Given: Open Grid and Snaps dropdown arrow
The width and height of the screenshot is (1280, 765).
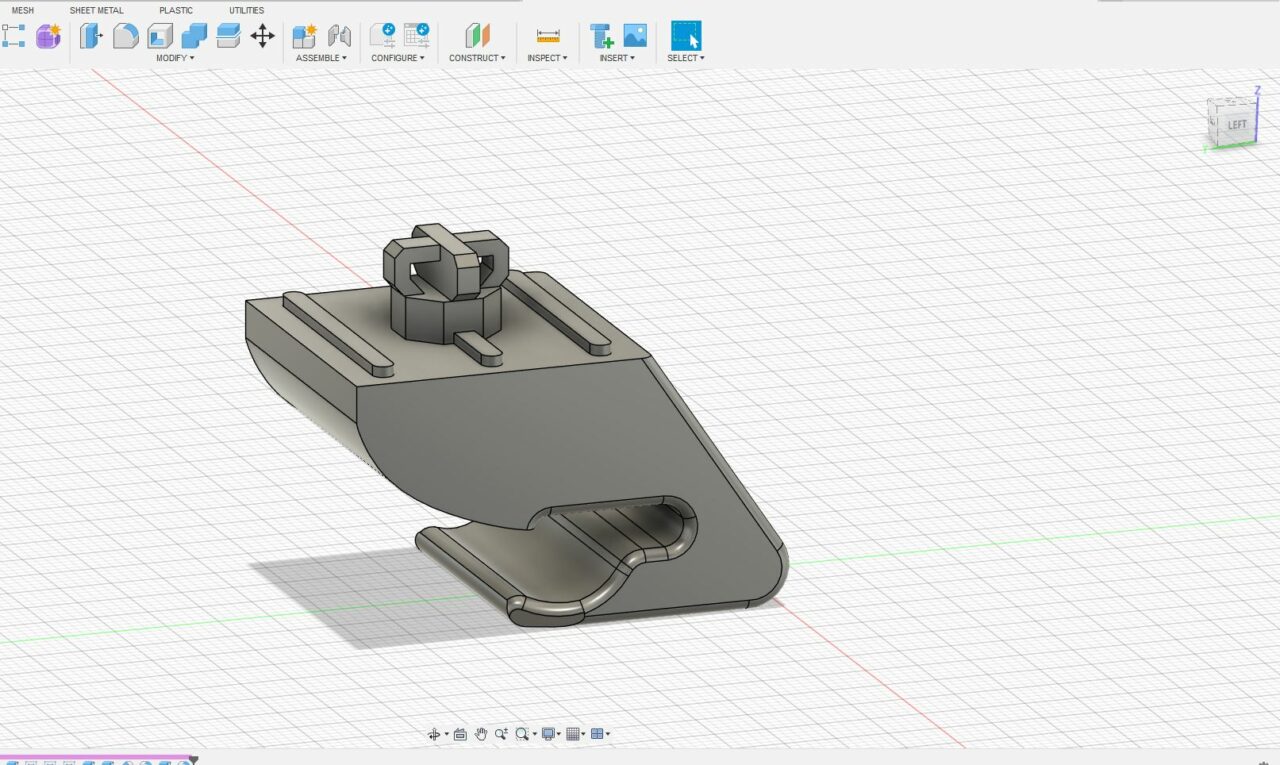Looking at the screenshot, I should [585, 735].
